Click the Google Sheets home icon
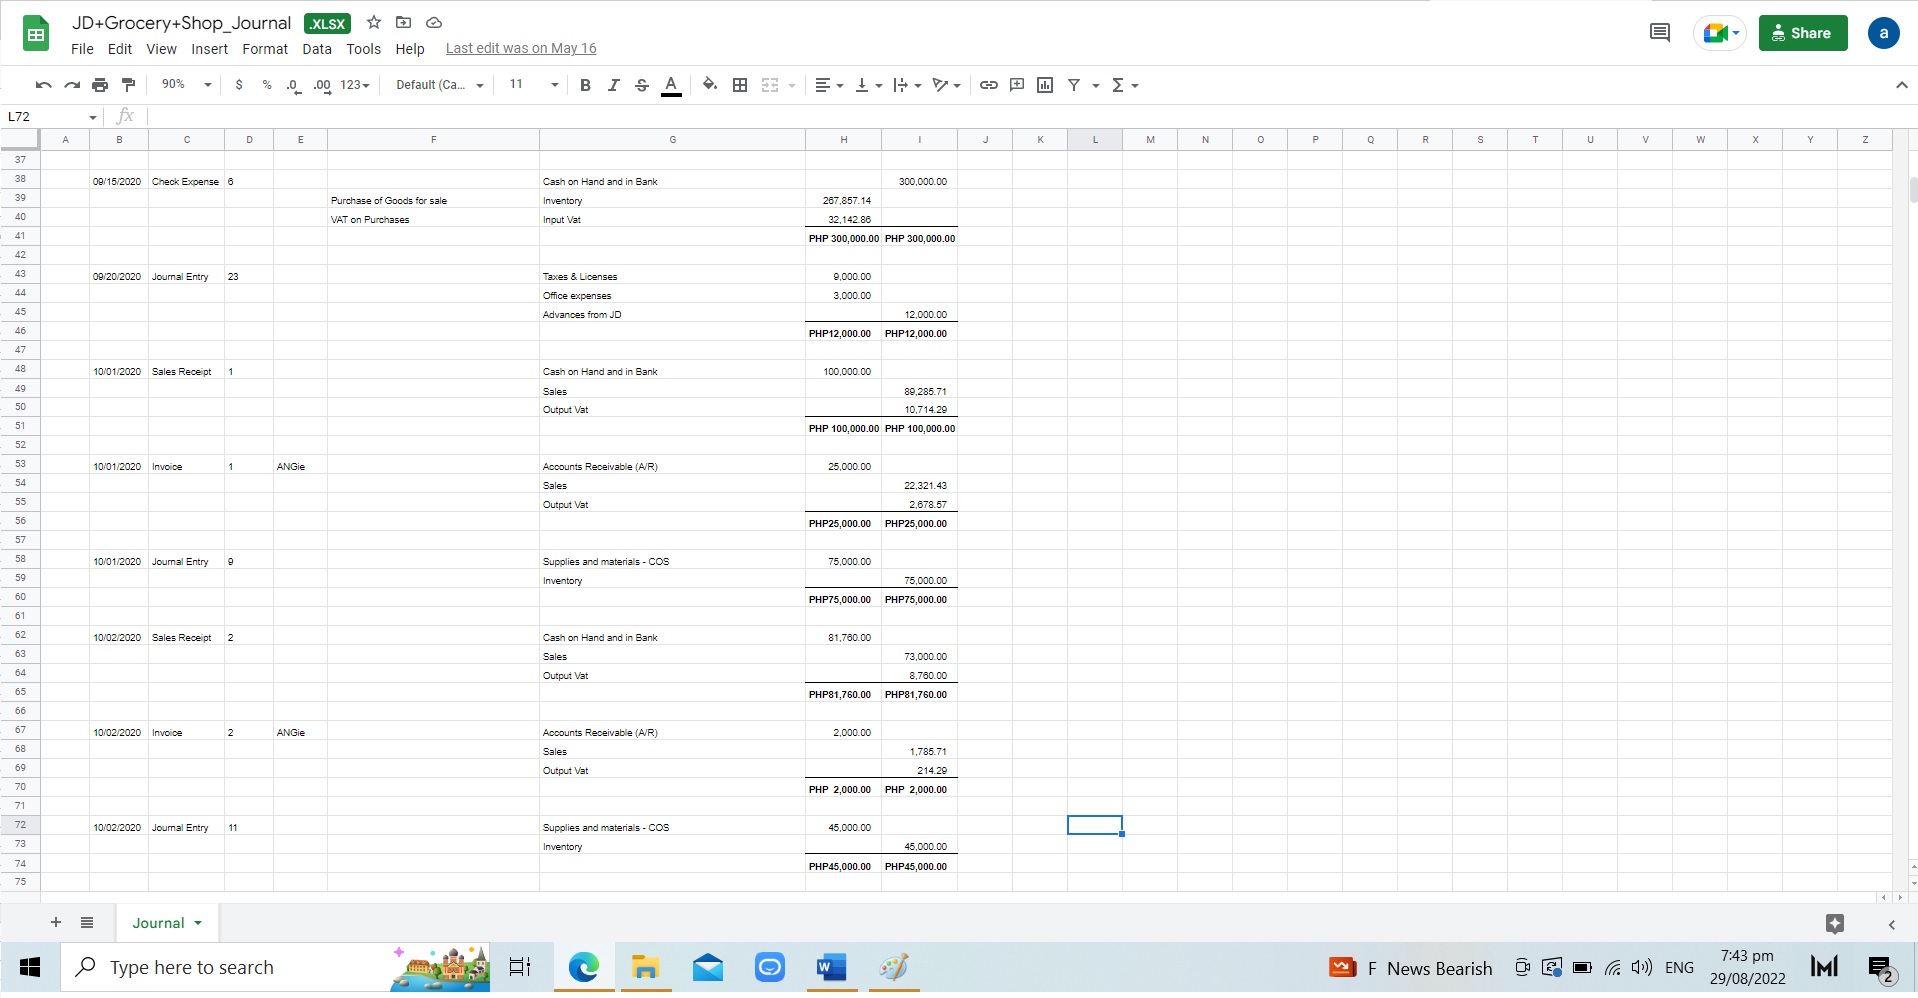The image size is (1918, 998). pyautogui.click(x=36, y=34)
